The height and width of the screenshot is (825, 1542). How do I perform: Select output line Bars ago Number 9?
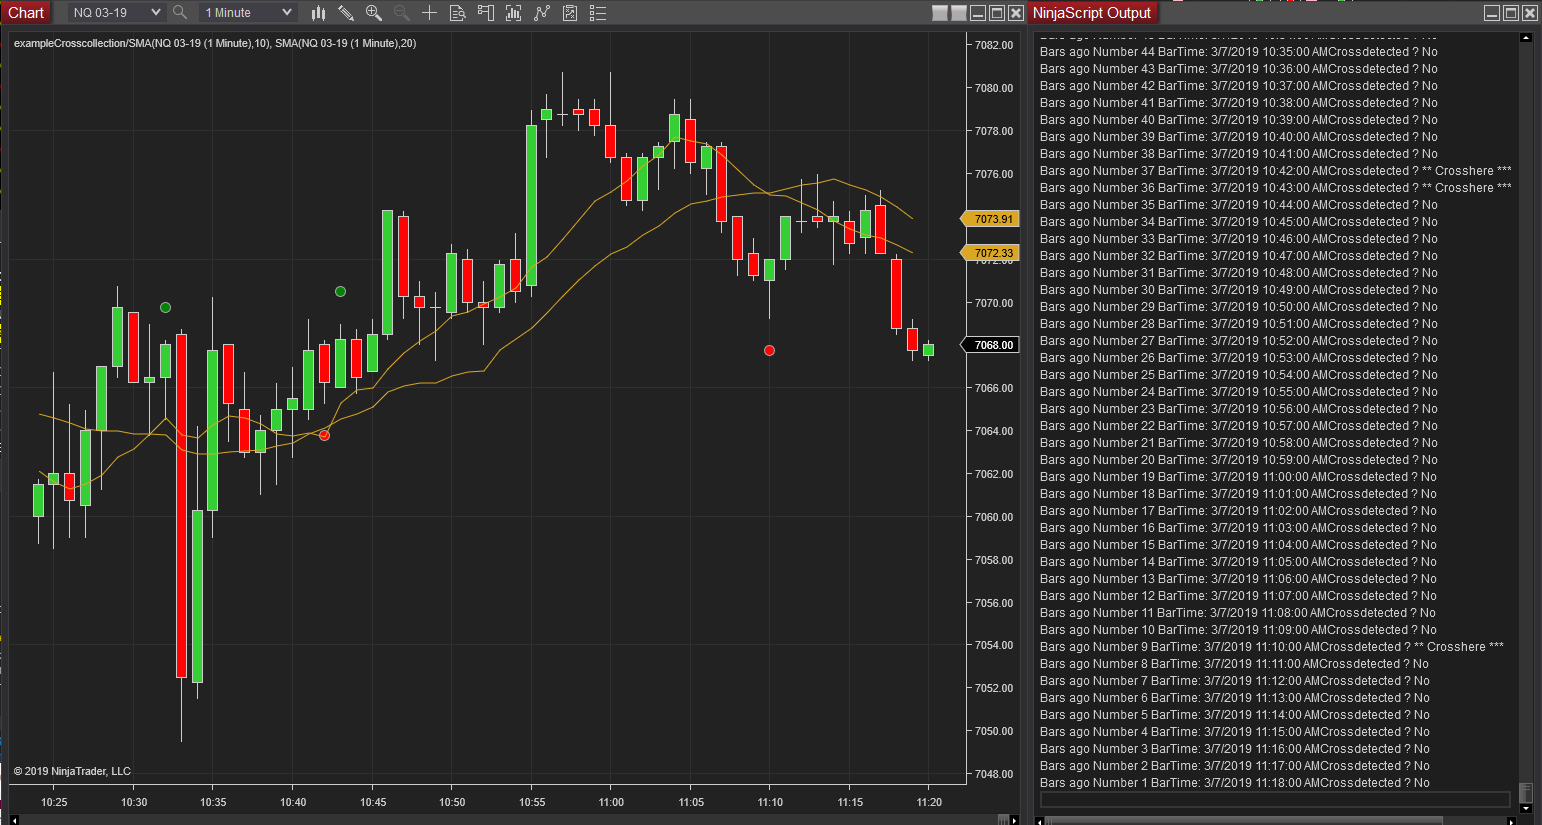tap(1271, 647)
